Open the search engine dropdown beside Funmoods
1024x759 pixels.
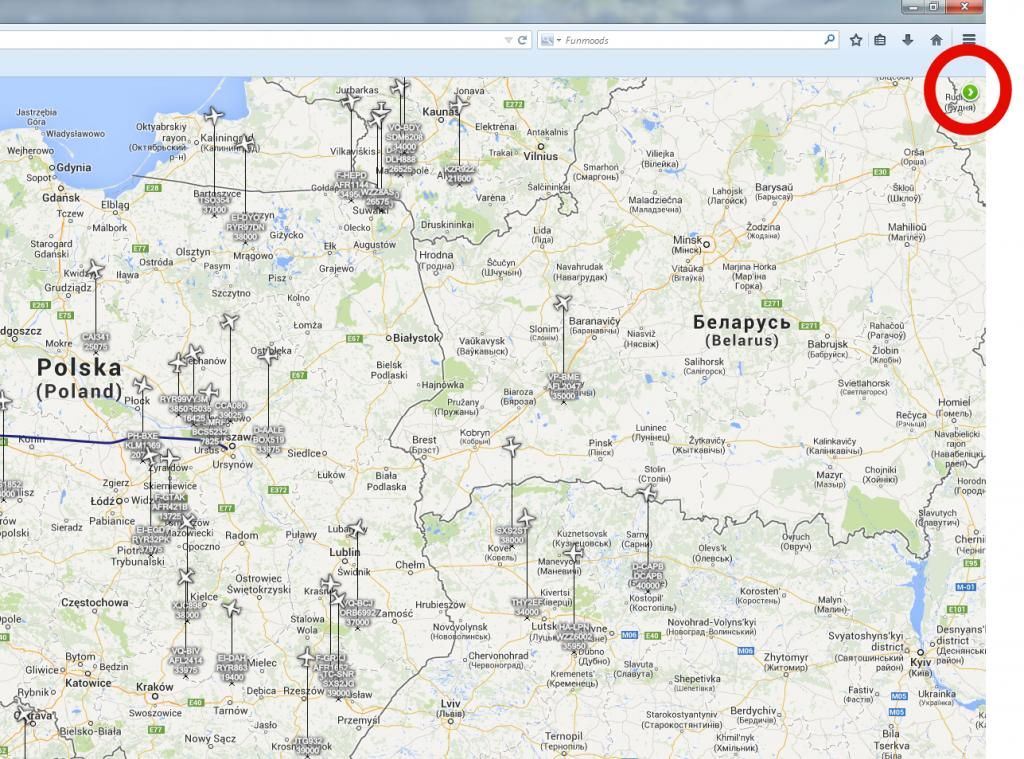(x=550, y=40)
